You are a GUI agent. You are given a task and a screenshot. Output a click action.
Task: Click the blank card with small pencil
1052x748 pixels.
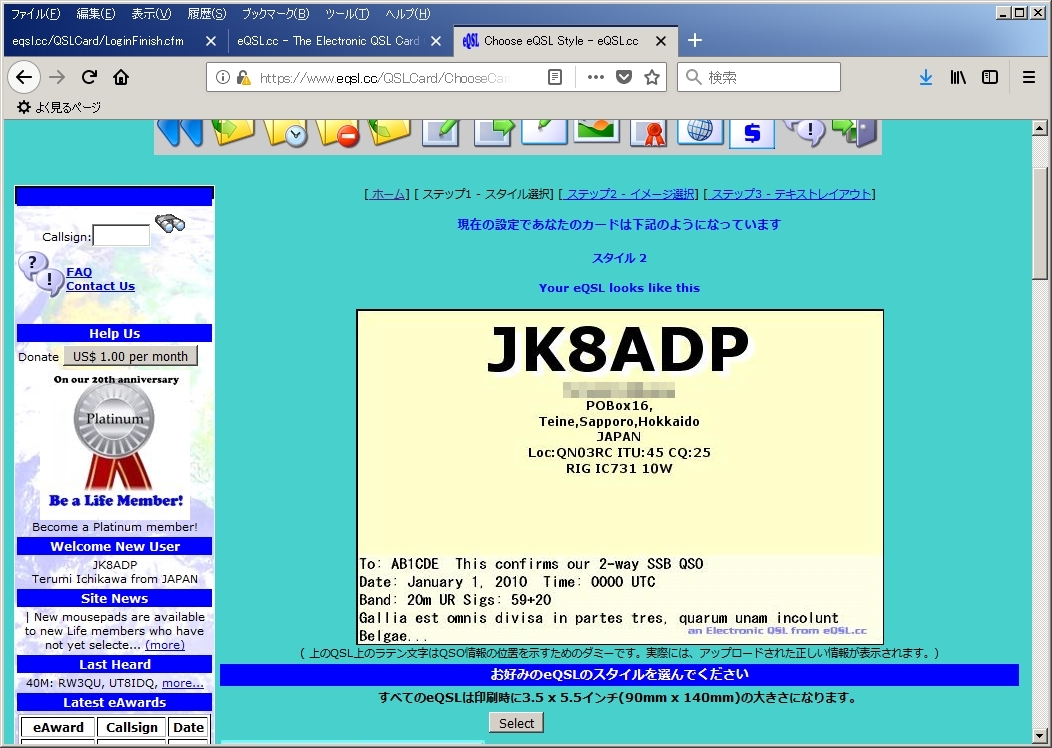click(544, 131)
